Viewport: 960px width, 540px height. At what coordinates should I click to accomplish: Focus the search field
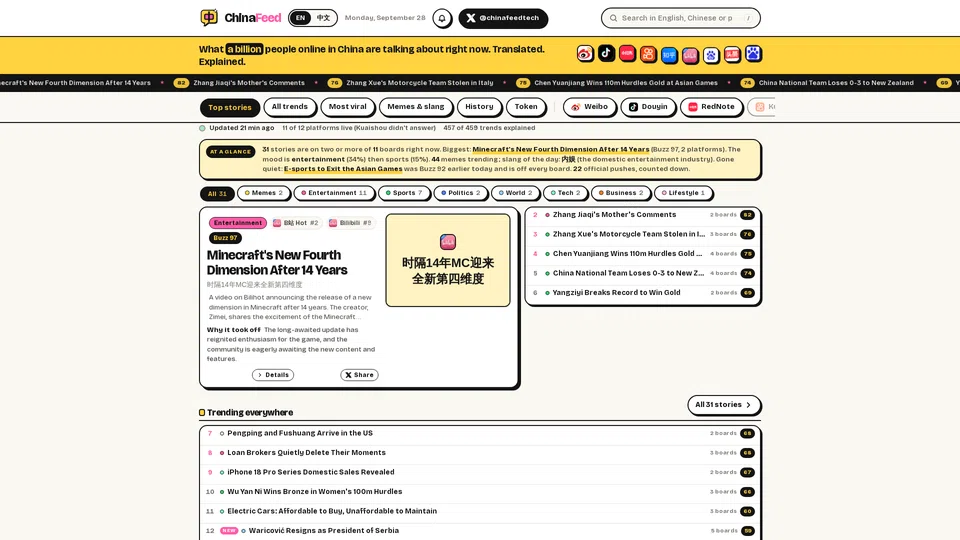click(x=680, y=18)
